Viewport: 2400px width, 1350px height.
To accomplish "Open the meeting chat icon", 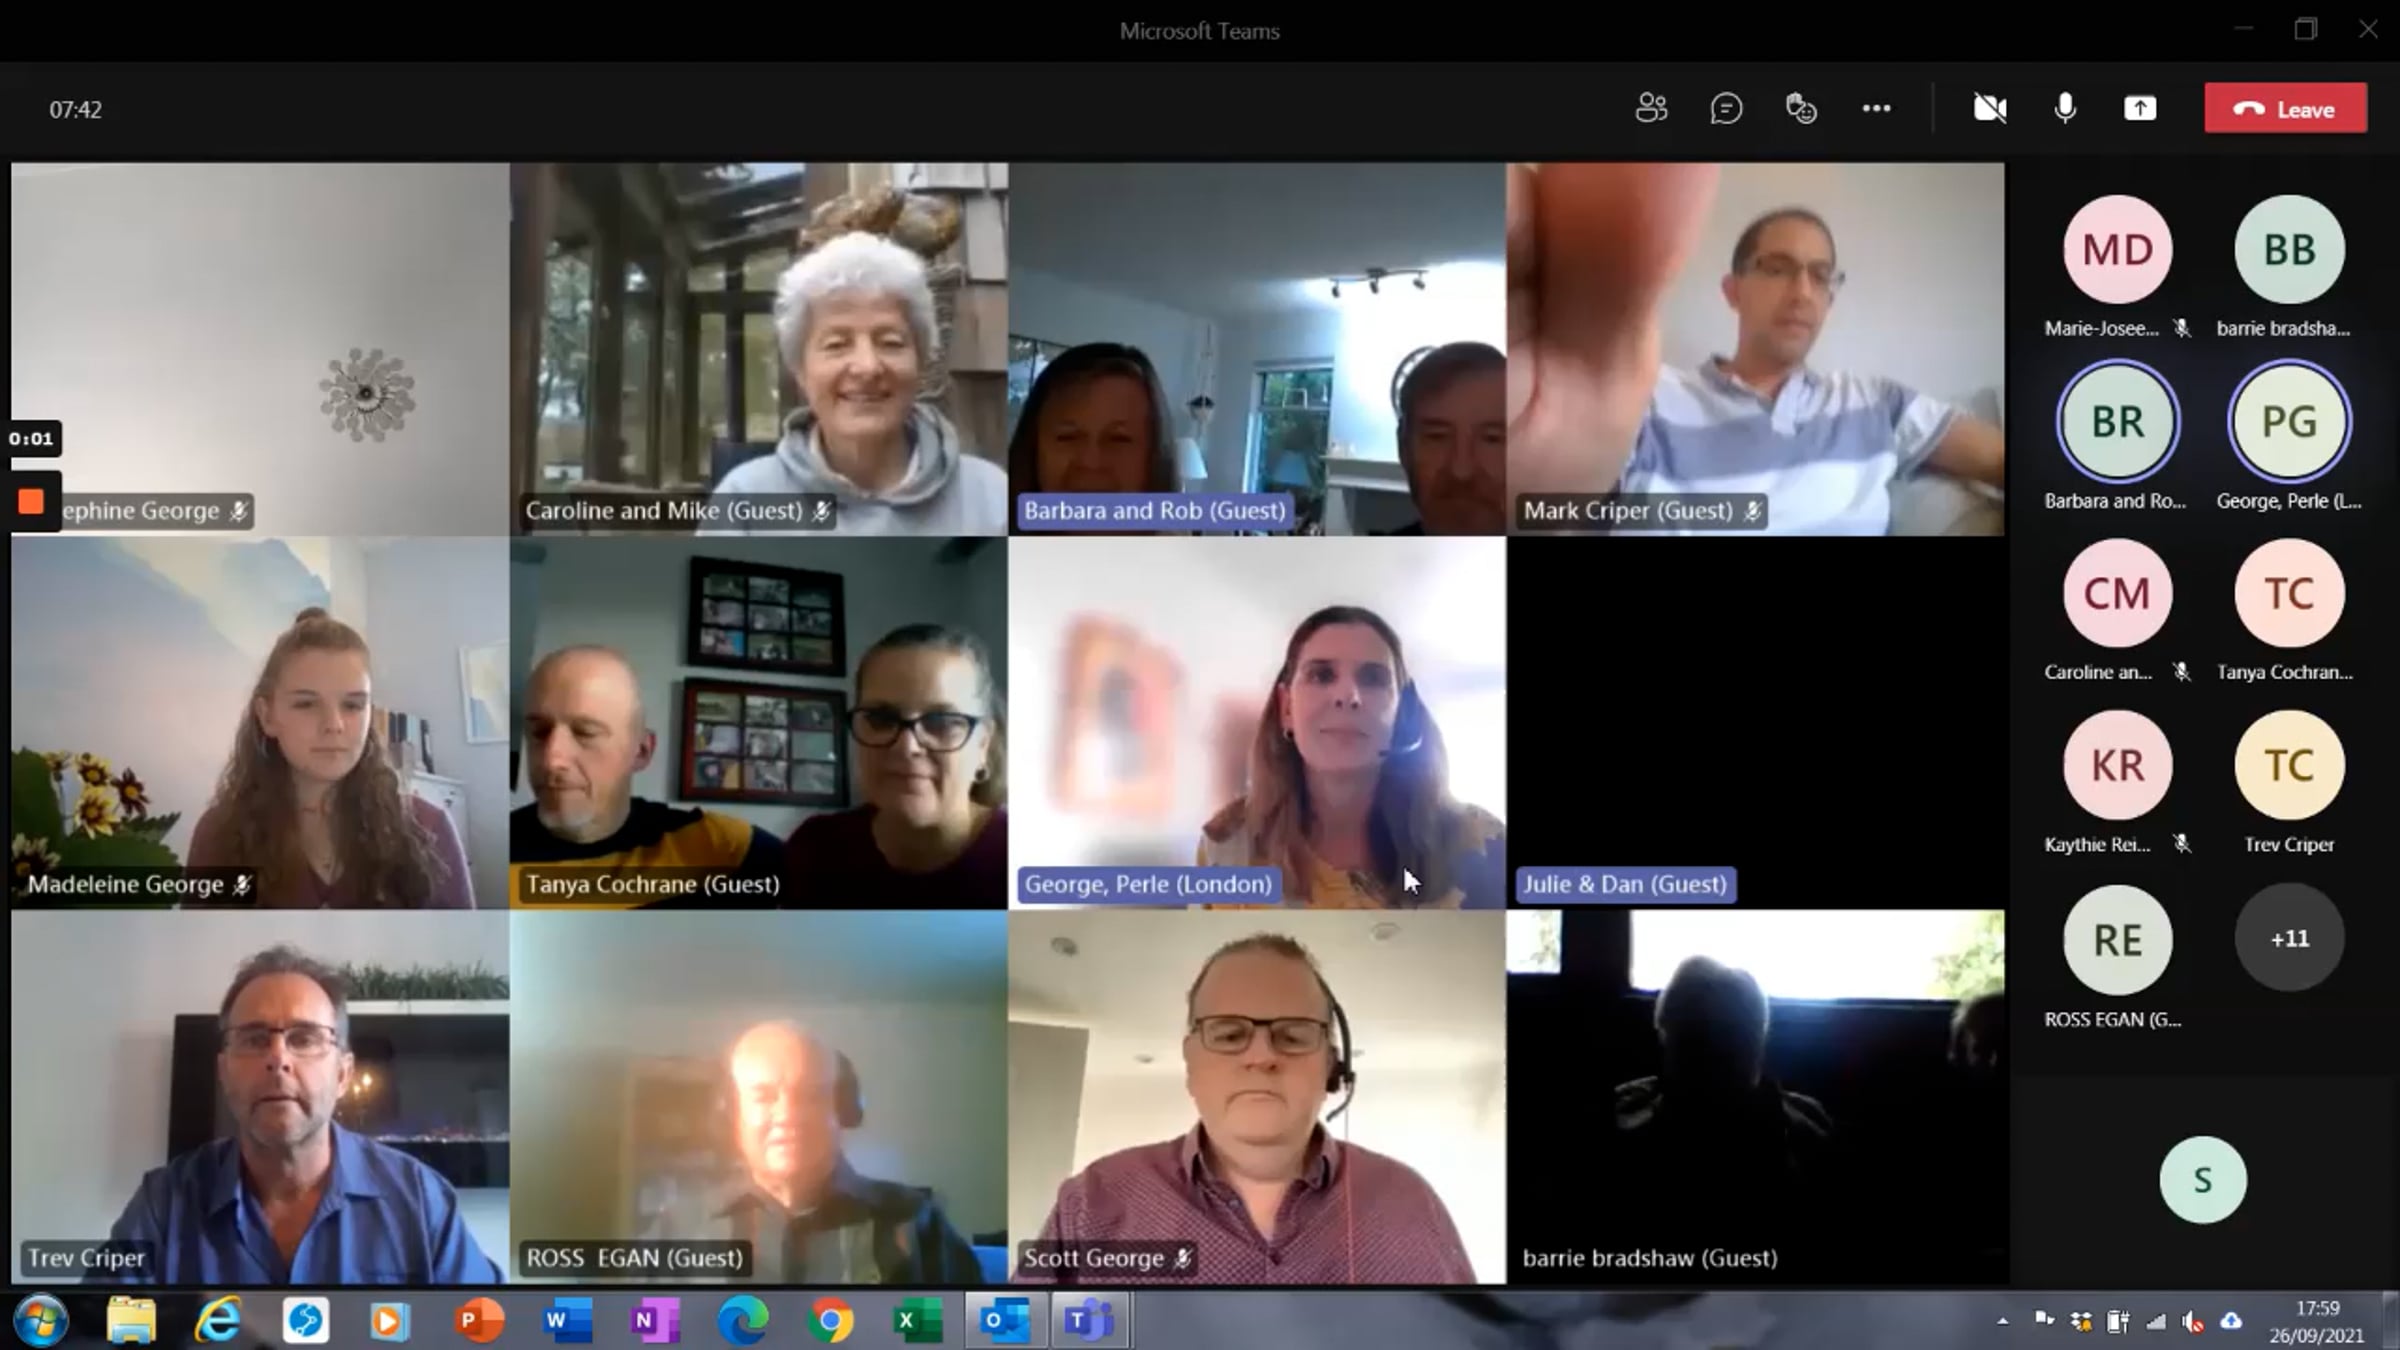I will pyautogui.click(x=1726, y=108).
